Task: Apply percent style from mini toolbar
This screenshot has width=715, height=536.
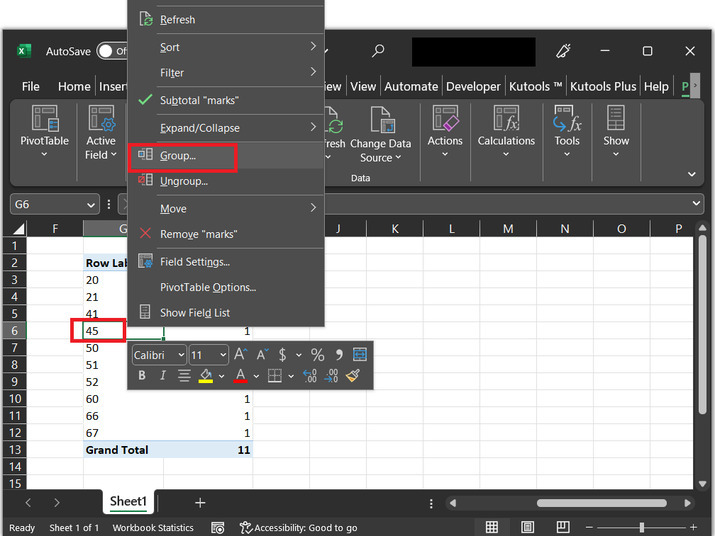Action: 317,355
